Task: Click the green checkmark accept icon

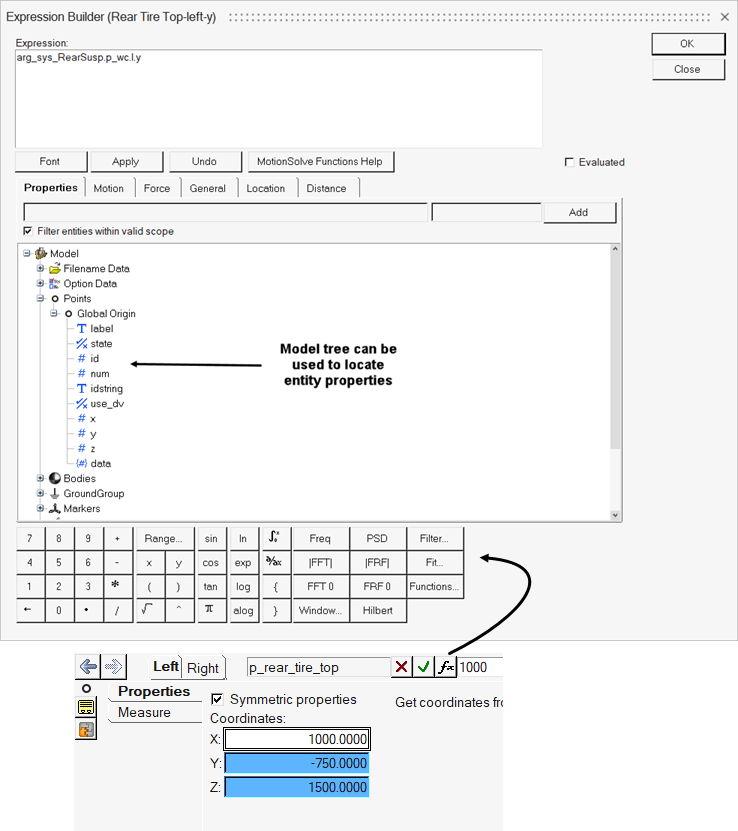Action: pyautogui.click(x=423, y=667)
